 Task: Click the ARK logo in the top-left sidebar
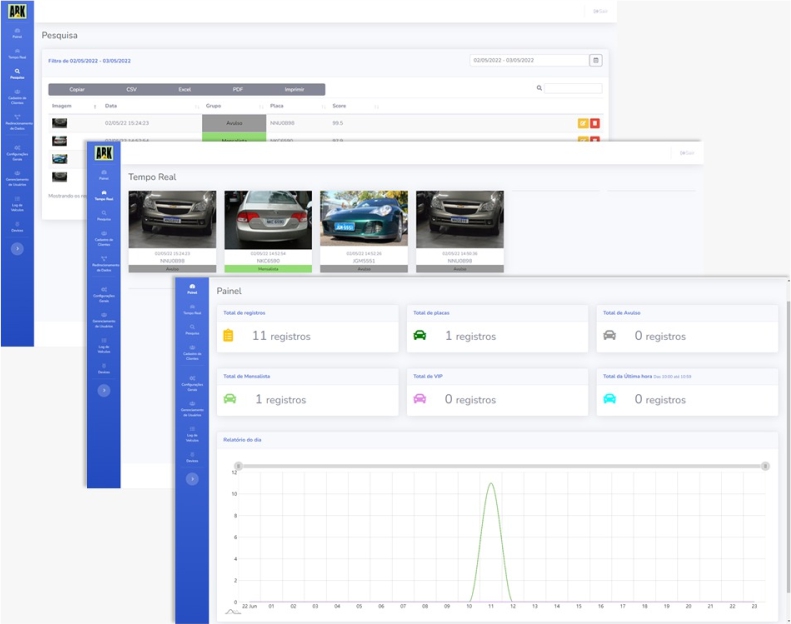[17, 13]
